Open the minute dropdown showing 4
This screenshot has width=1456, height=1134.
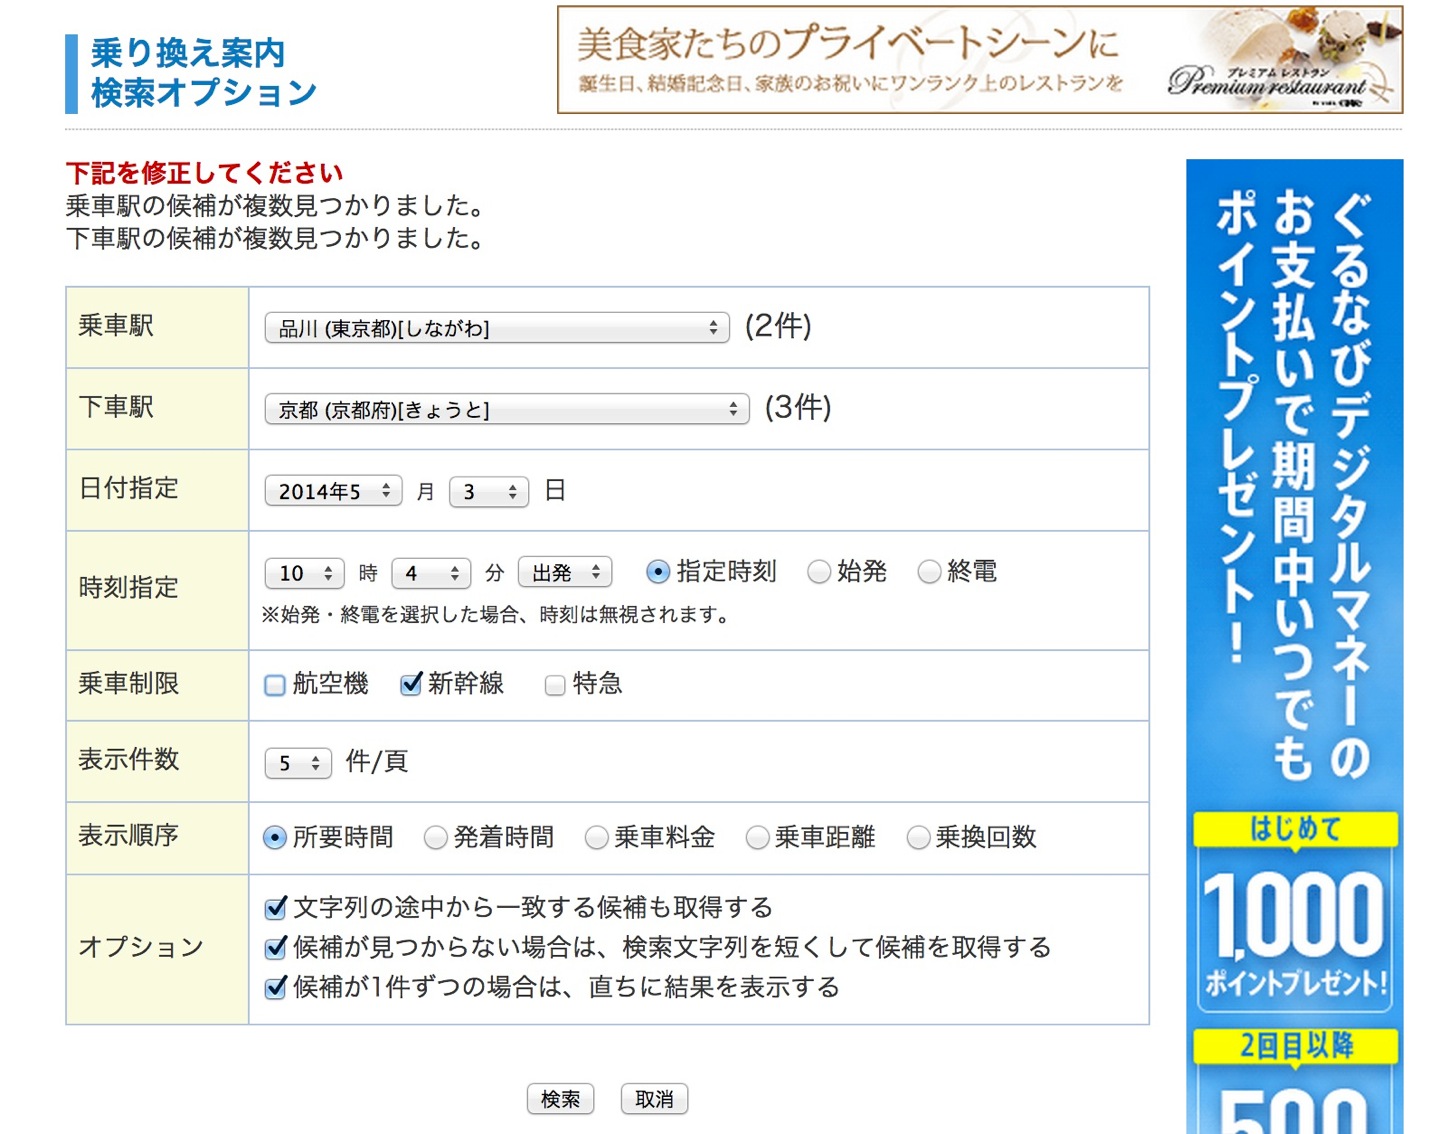coord(431,573)
